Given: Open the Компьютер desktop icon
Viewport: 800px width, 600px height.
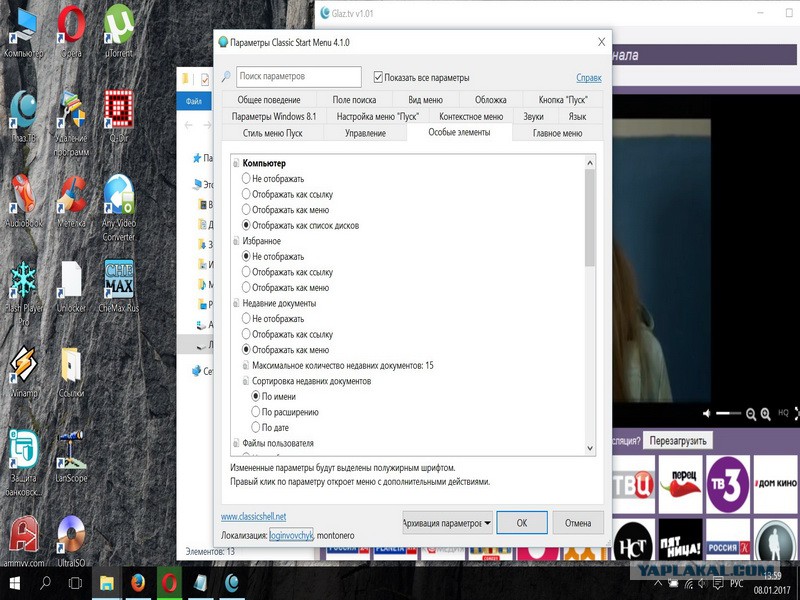Looking at the screenshot, I should click(23, 32).
